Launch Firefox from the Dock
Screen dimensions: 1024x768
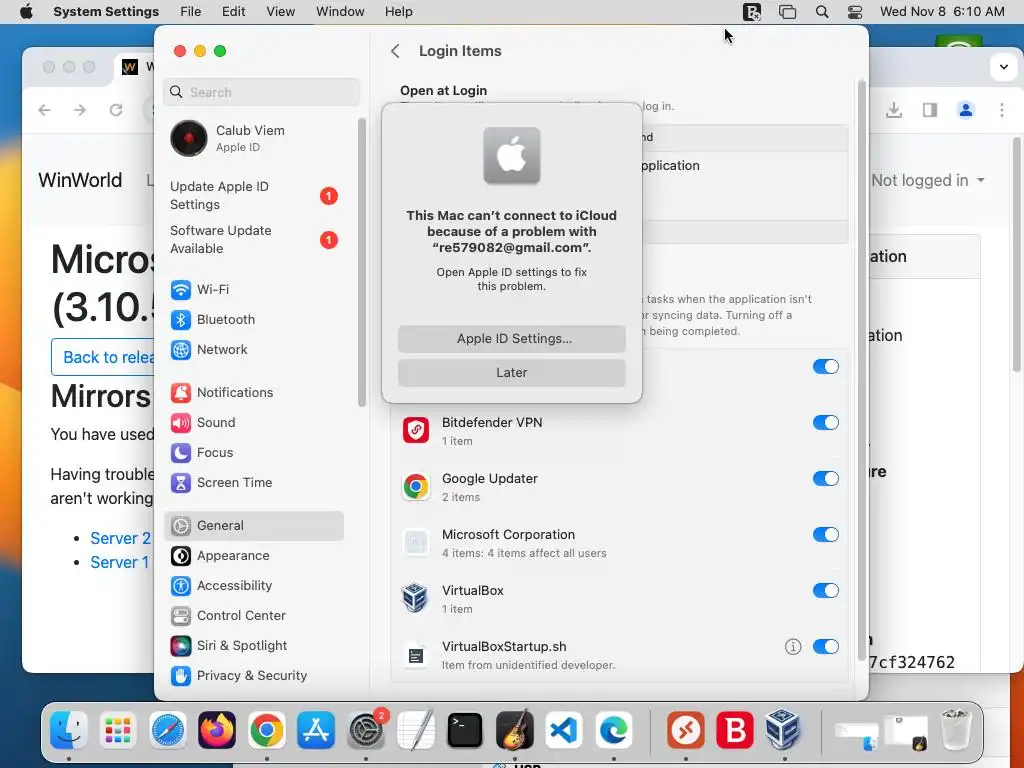coord(217,729)
